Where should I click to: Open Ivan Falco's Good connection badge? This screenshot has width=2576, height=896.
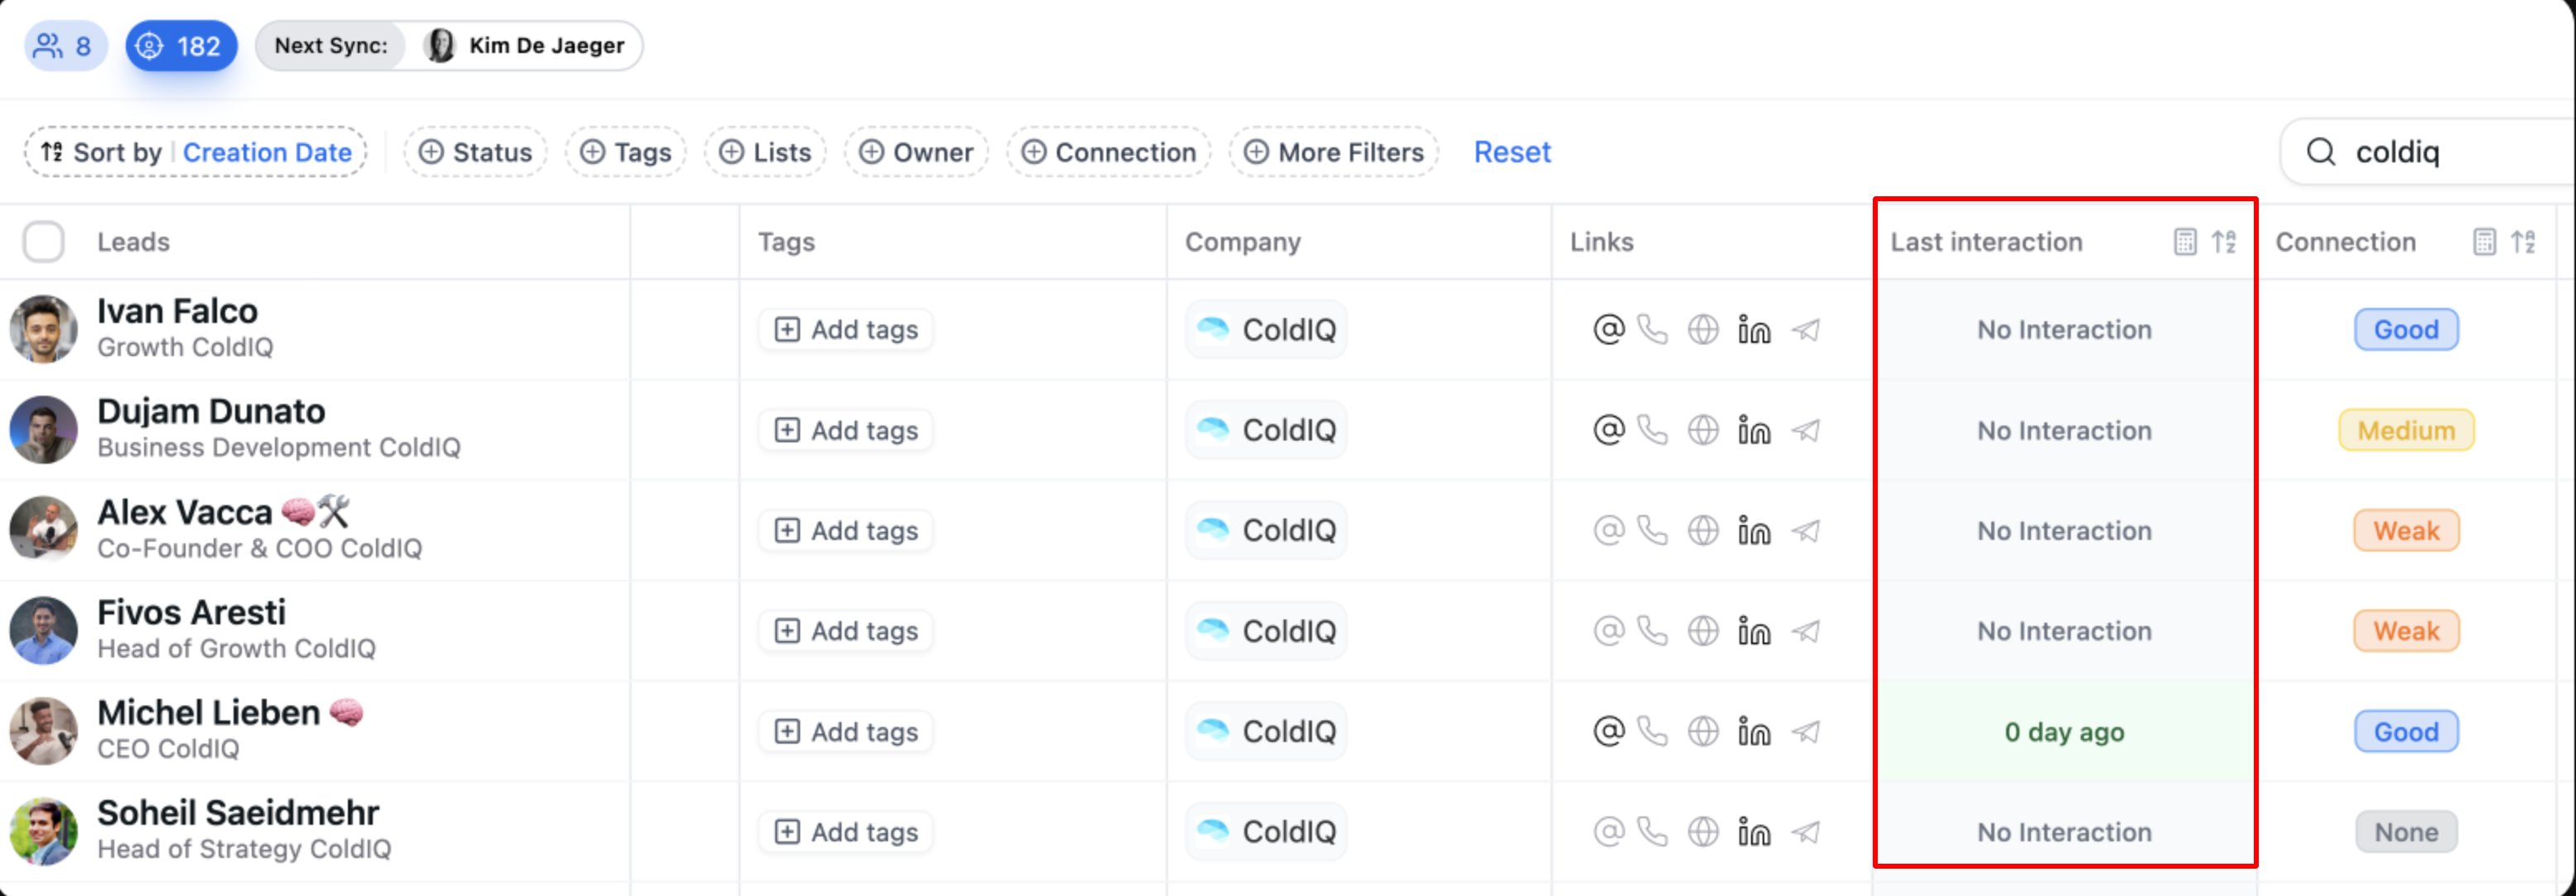pos(2406,329)
